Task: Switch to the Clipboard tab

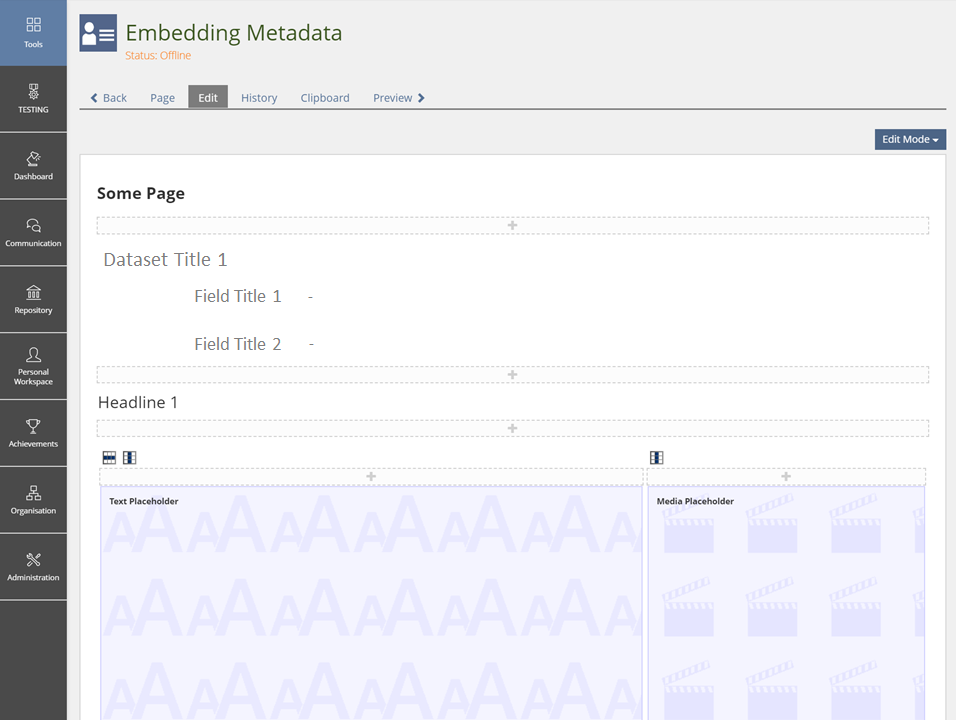Action: point(325,98)
